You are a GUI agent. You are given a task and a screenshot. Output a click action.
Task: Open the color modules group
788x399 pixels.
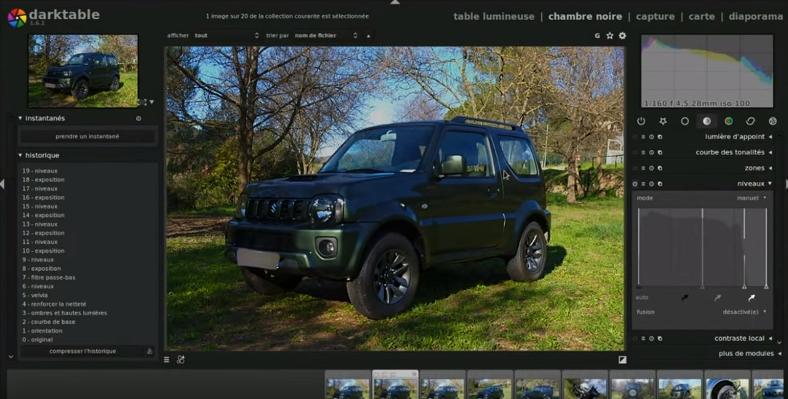tap(729, 121)
